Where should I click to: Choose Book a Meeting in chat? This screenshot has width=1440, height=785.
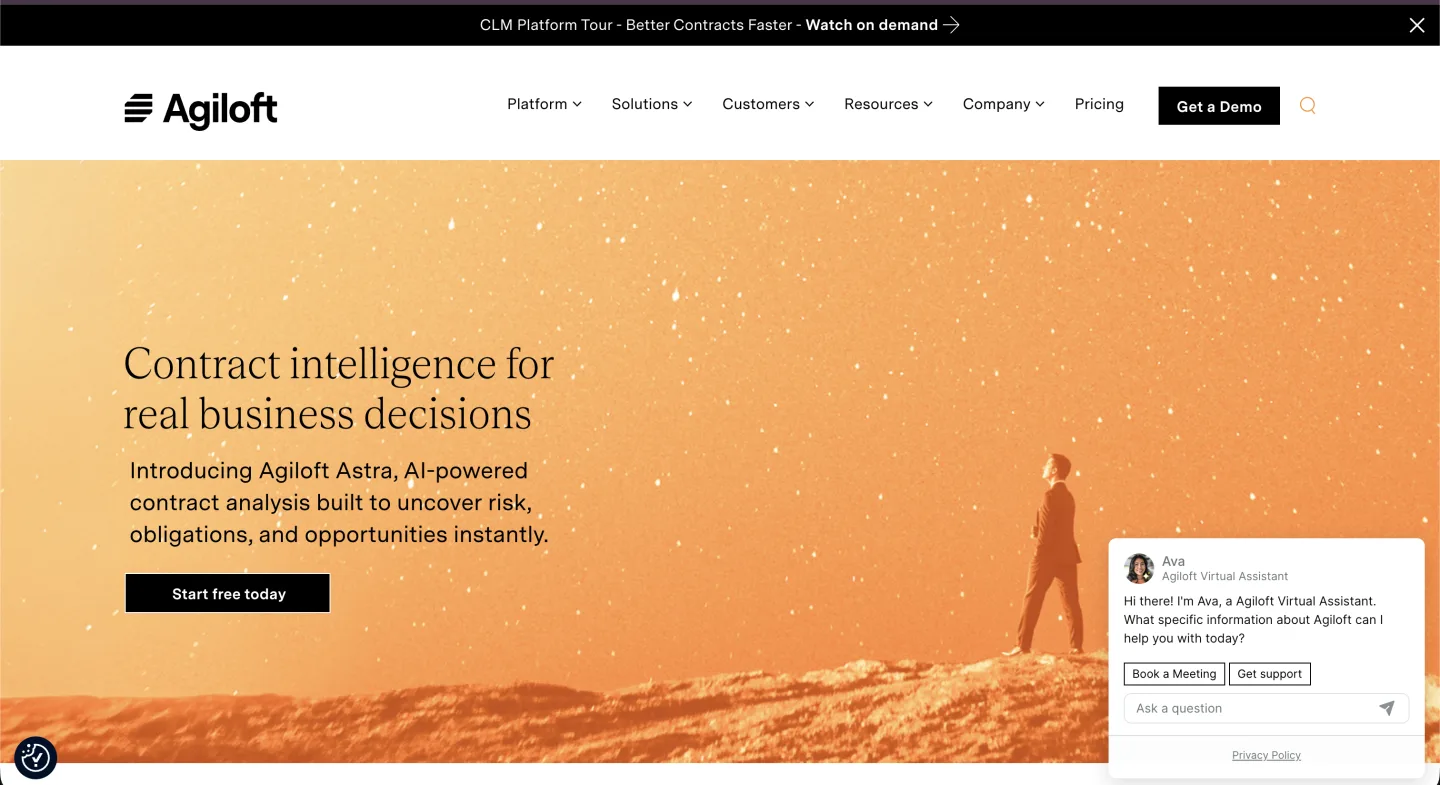pyautogui.click(x=1174, y=674)
